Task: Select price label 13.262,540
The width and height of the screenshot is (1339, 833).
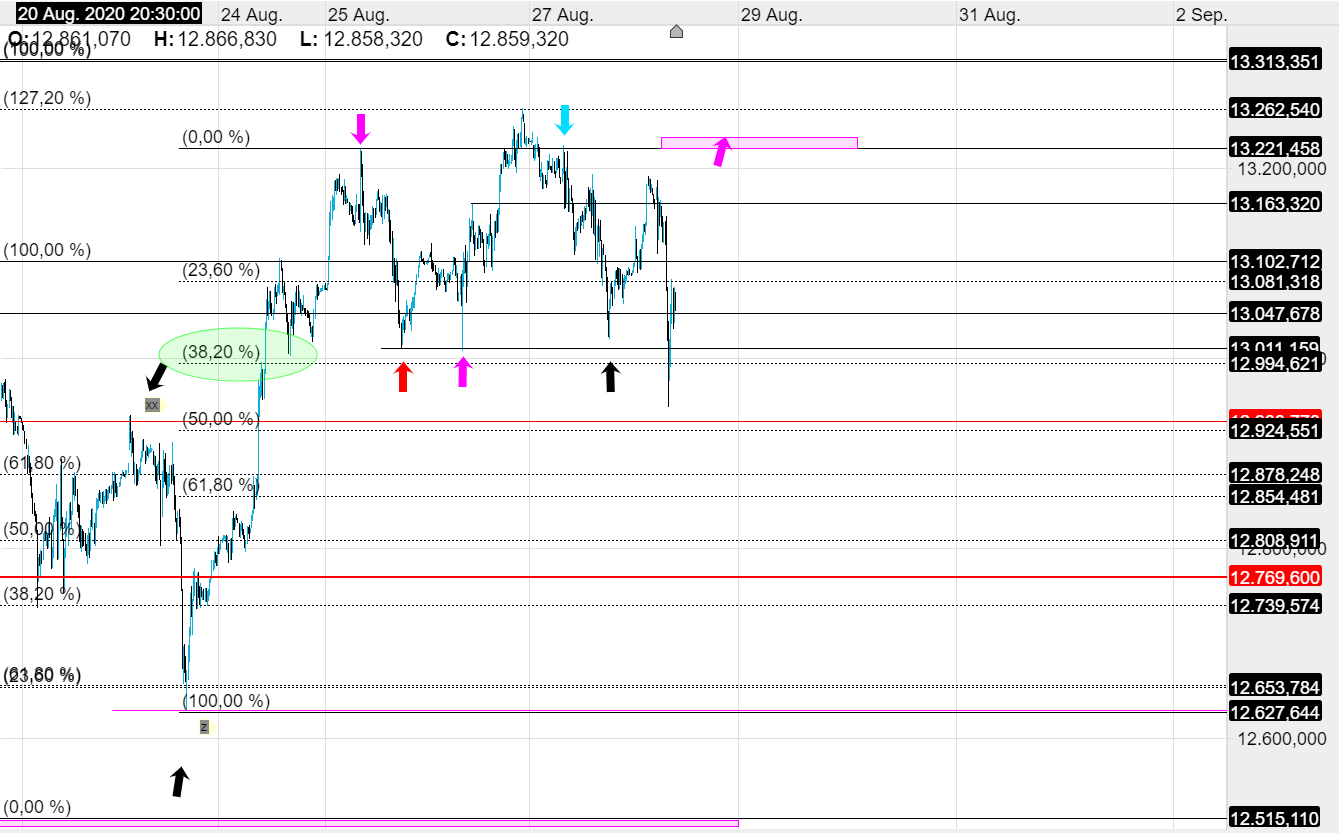Action: 1275,110
